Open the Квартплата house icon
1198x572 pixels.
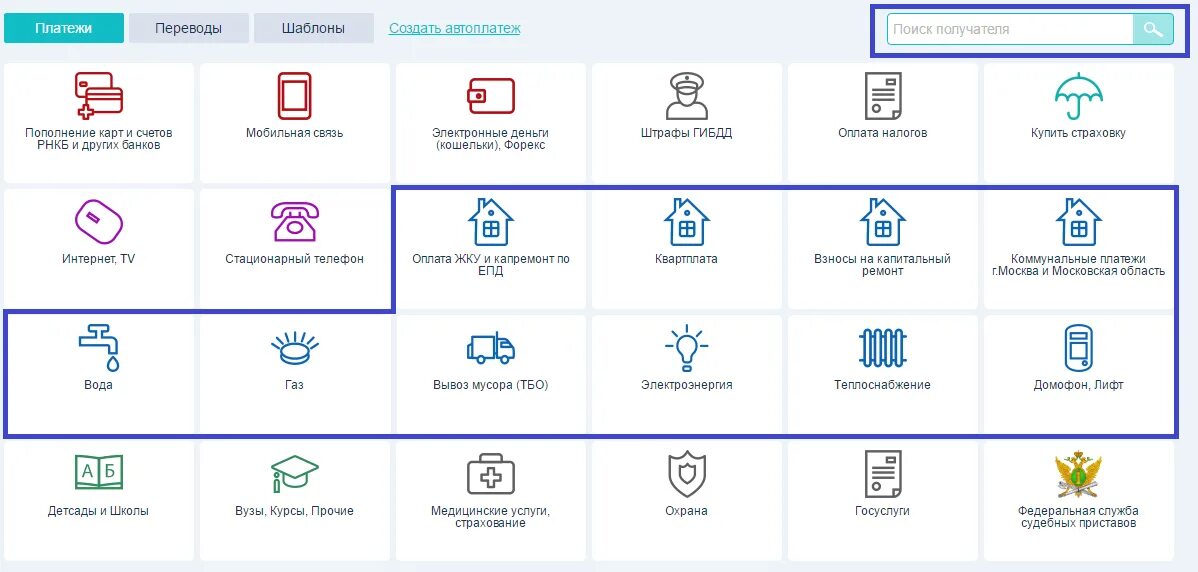click(x=686, y=221)
